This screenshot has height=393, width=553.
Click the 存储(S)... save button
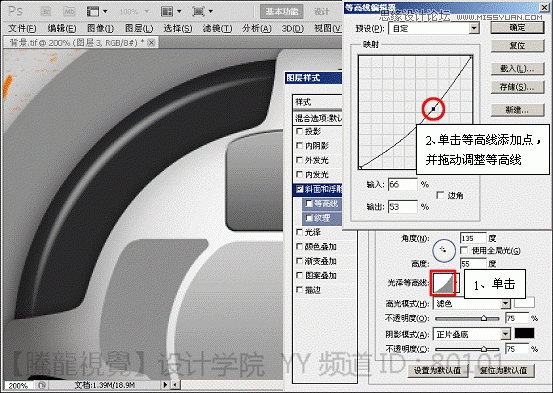tap(517, 87)
